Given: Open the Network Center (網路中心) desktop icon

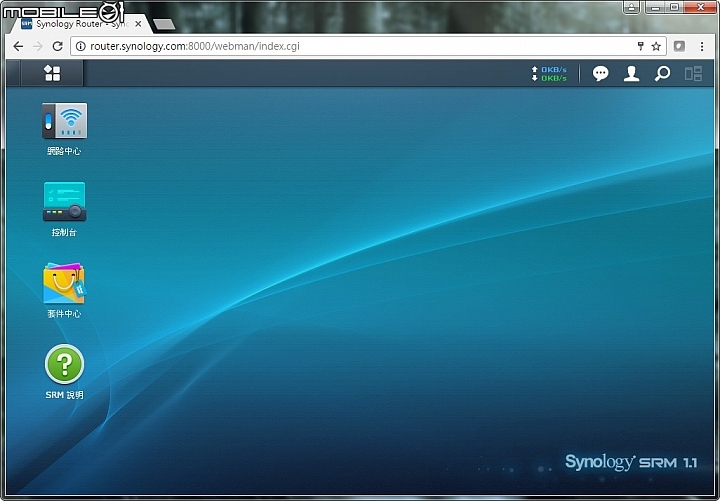Looking at the screenshot, I should pyautogui.click(x=64, y=121).
